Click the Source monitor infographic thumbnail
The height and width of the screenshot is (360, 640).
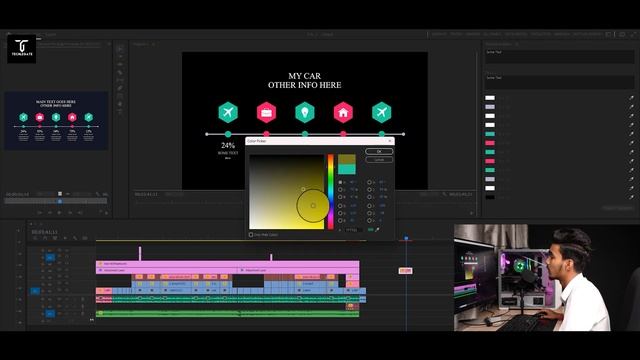coord(56,121)
